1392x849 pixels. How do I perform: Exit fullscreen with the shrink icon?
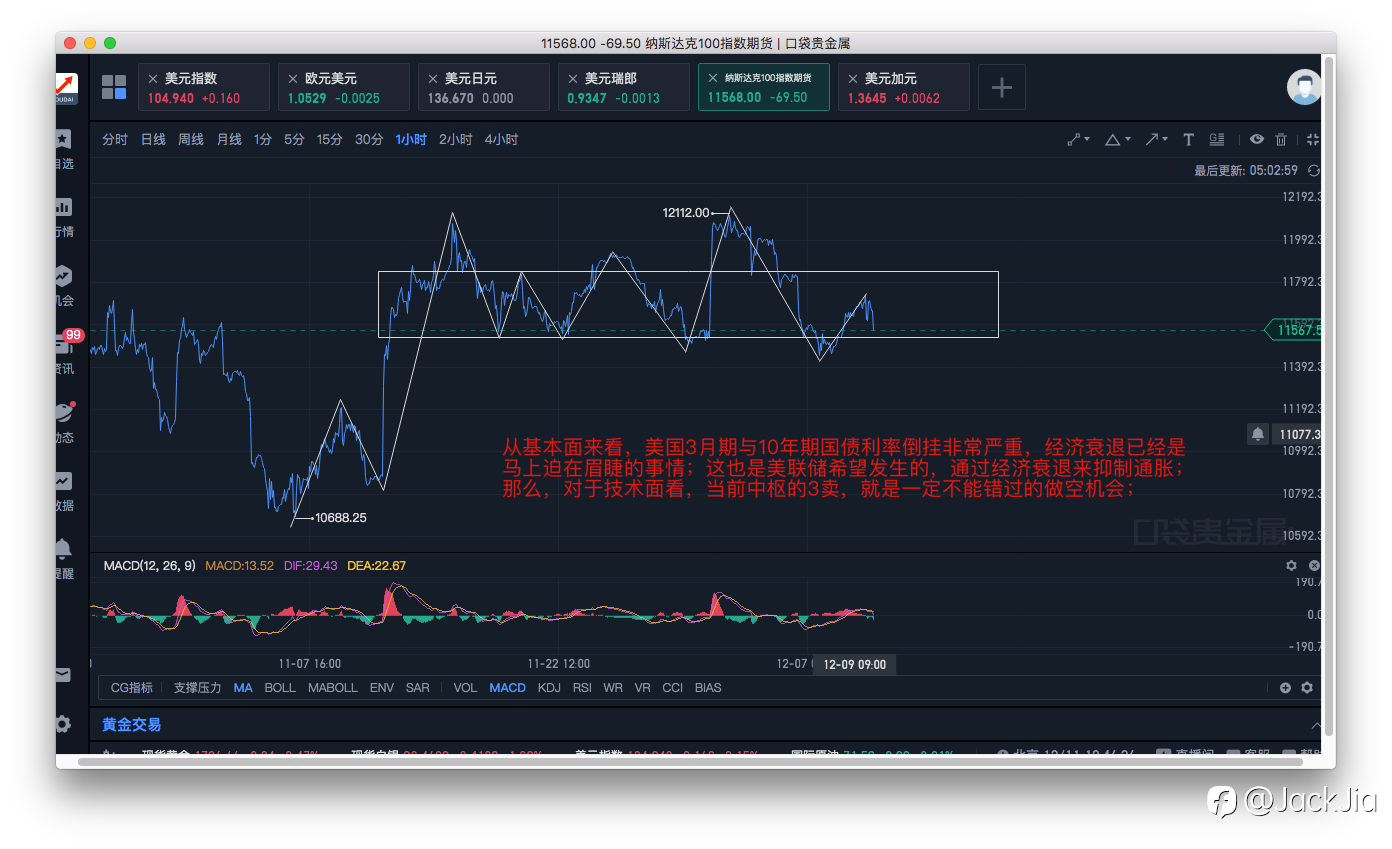(1313, 140)
